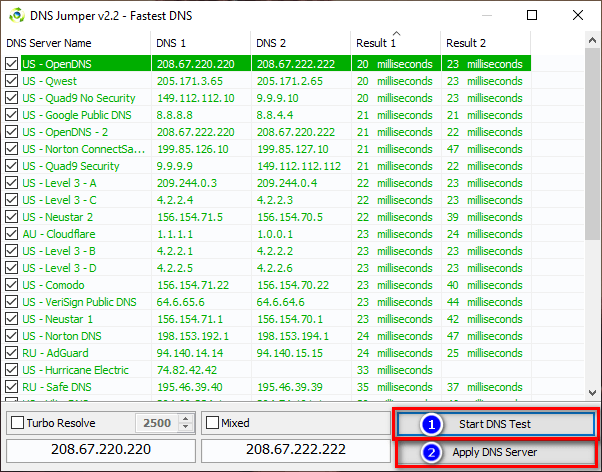The height and width of the screenshot is (472, 602).
Task: Toggle the US - Hurricane Electric checkbox
Action: coord(12,369)
